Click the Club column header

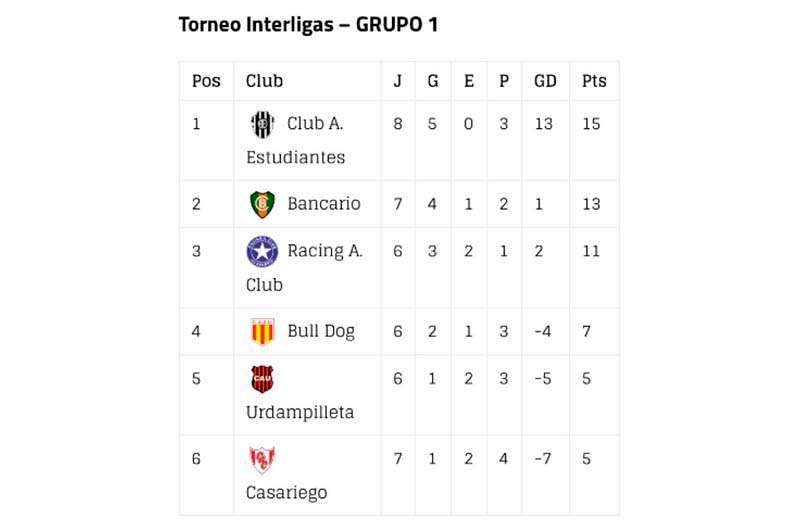pyautogui.click(x=264, y=81)
